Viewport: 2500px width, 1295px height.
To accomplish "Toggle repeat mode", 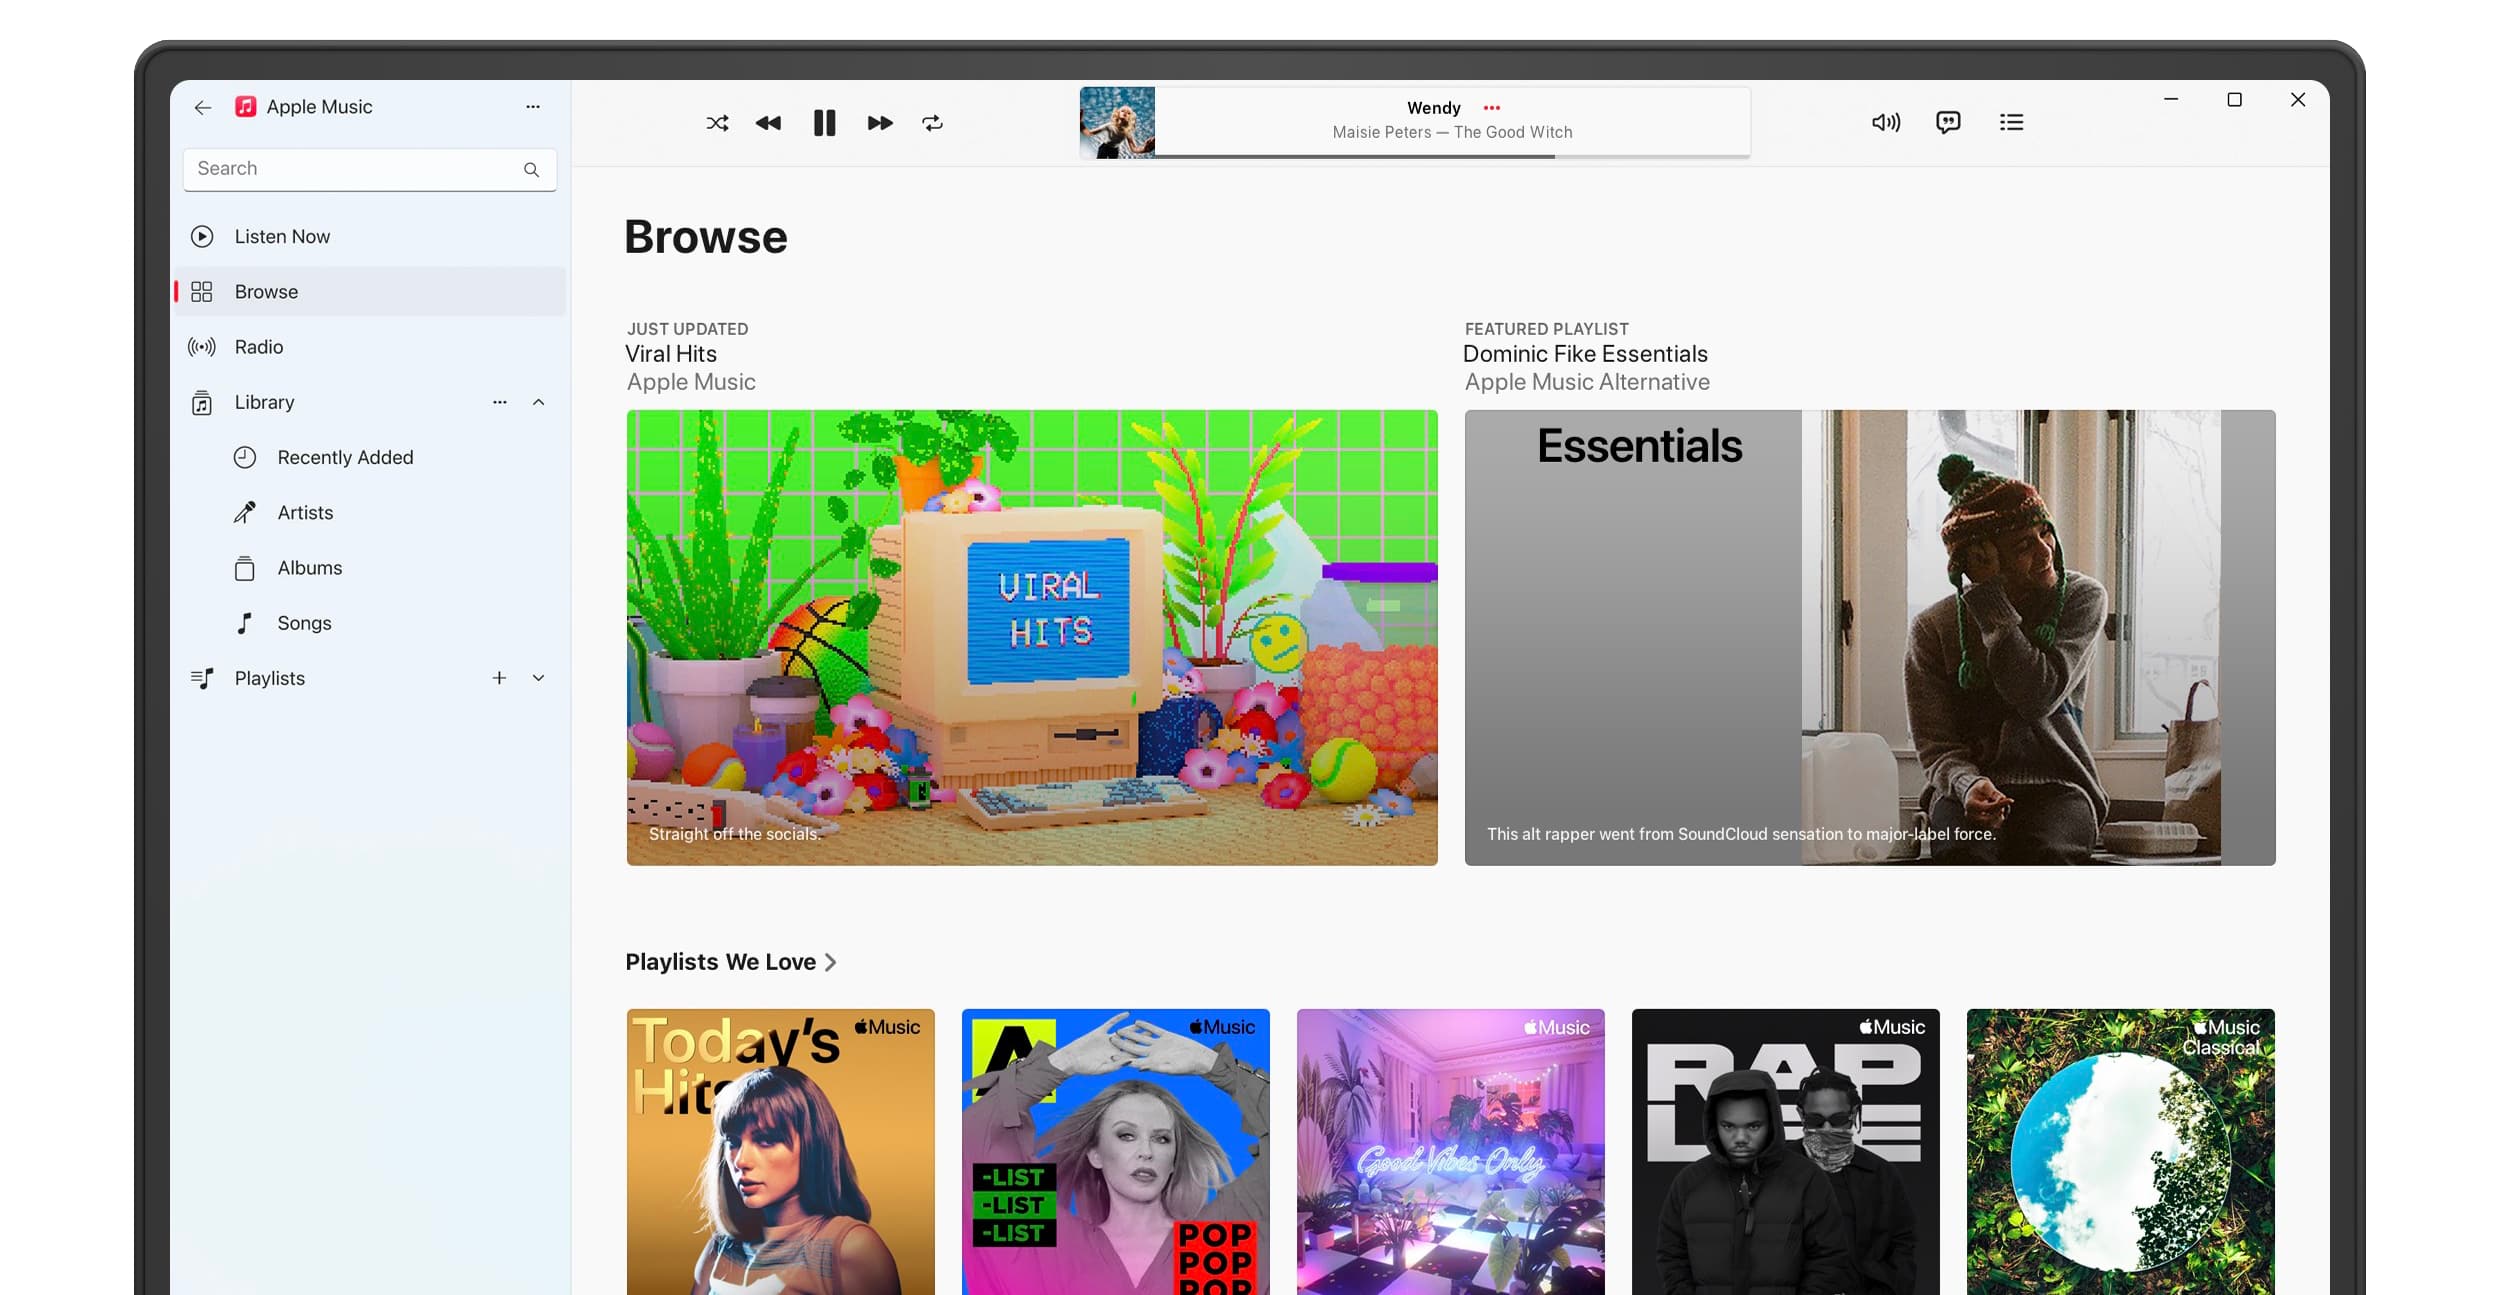I will point(932,123).
